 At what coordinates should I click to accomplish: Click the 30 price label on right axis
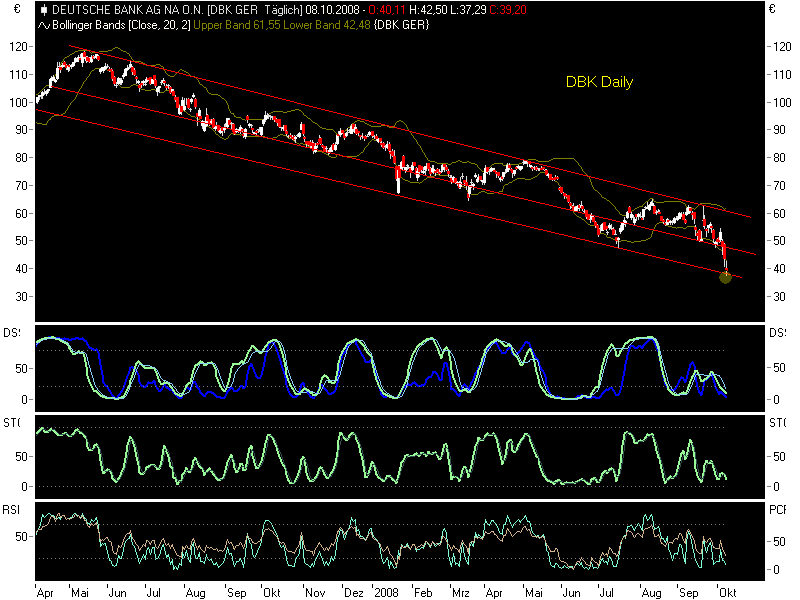pos(780,296)
